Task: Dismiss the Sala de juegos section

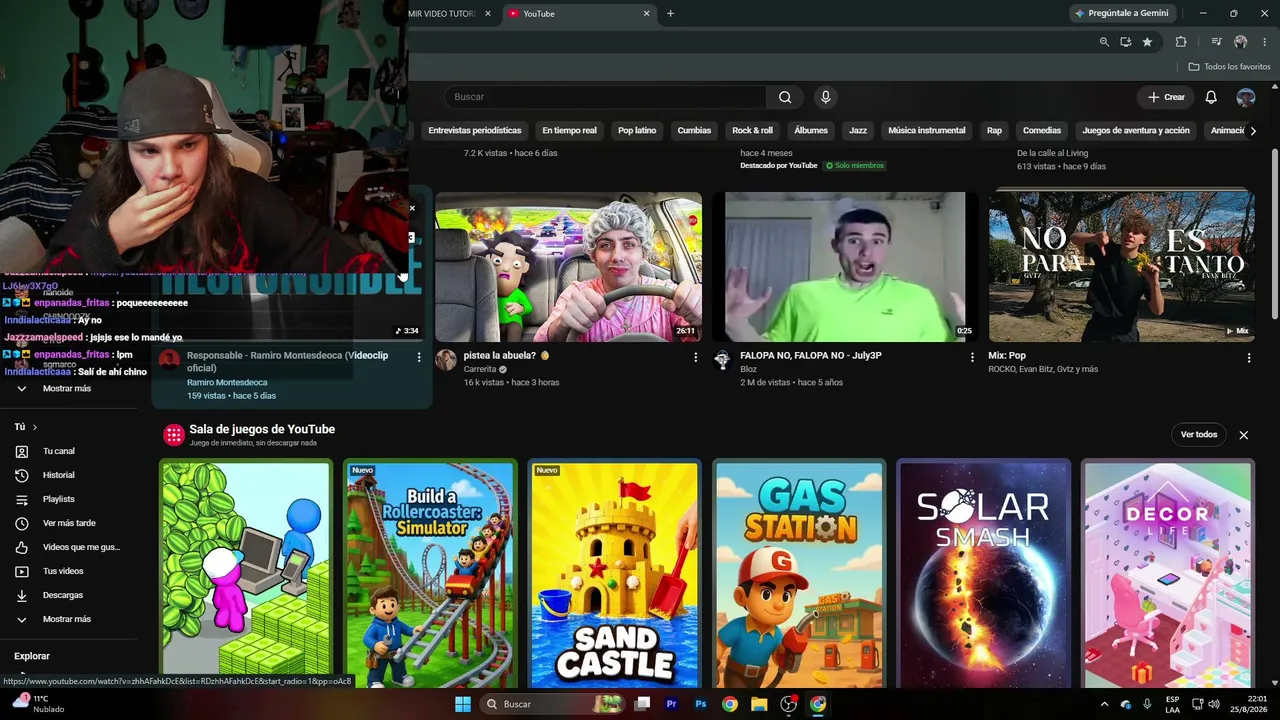Action: 1244,435
